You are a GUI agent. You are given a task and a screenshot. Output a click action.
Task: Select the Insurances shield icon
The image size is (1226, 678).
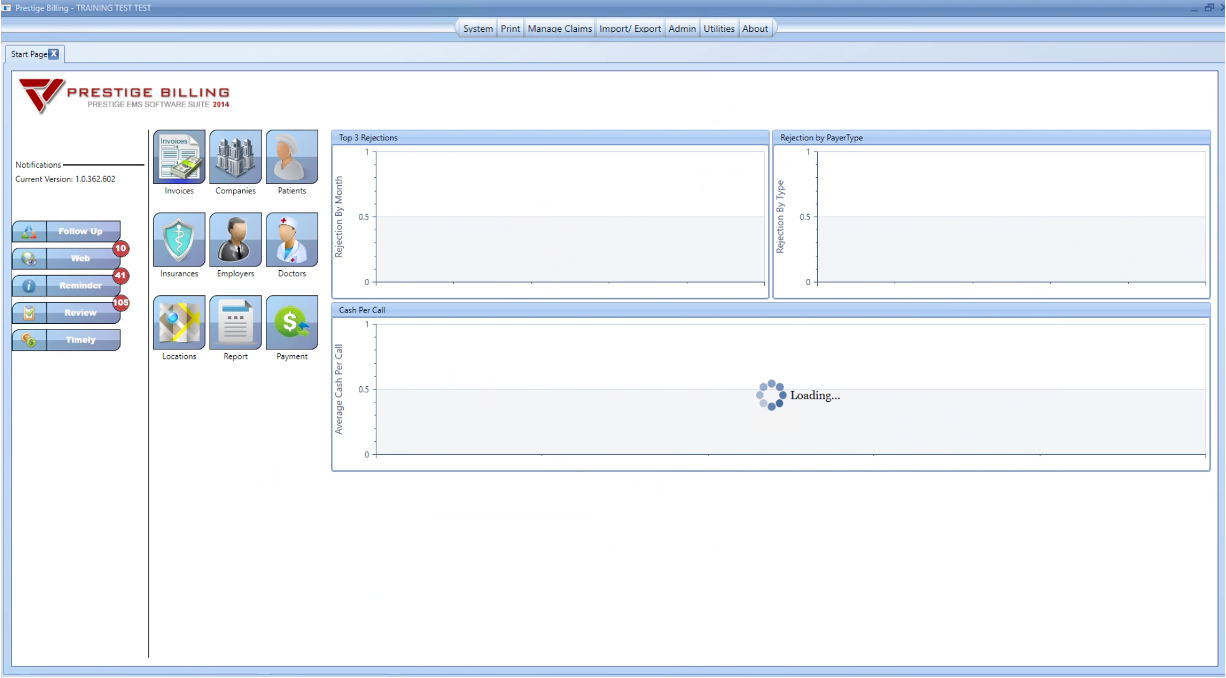179,239
